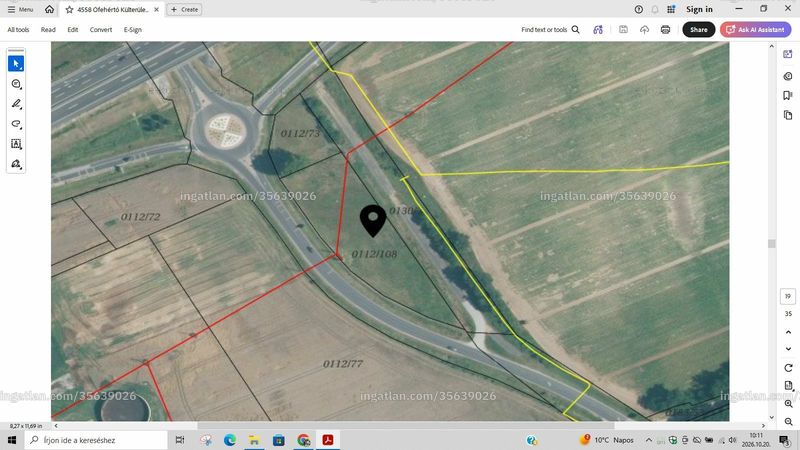Choose the Select arrow tool

point(16,64)
